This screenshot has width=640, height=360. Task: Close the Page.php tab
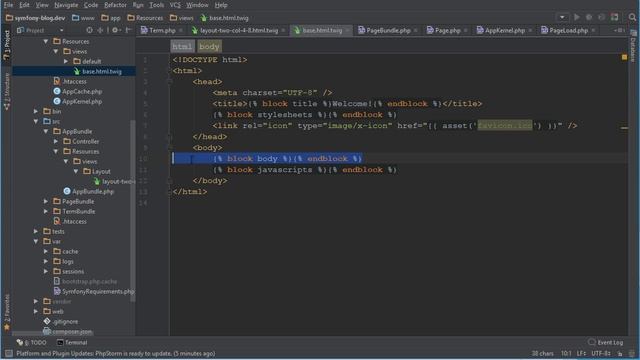[x=466, y=30]
